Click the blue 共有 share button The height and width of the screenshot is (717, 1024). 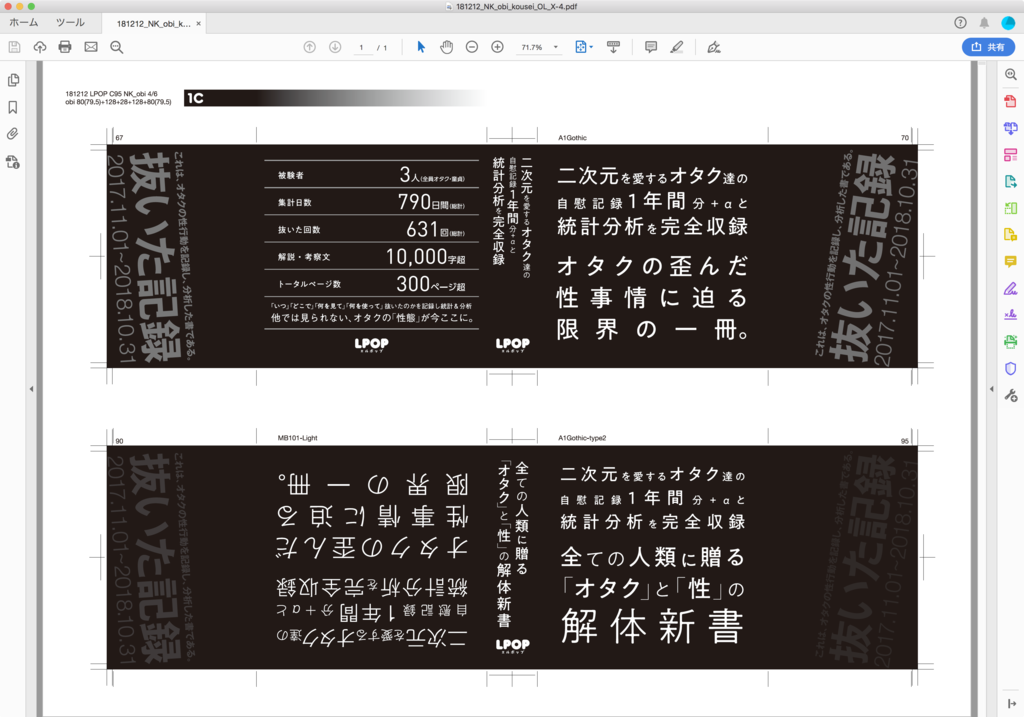[988, 47]
